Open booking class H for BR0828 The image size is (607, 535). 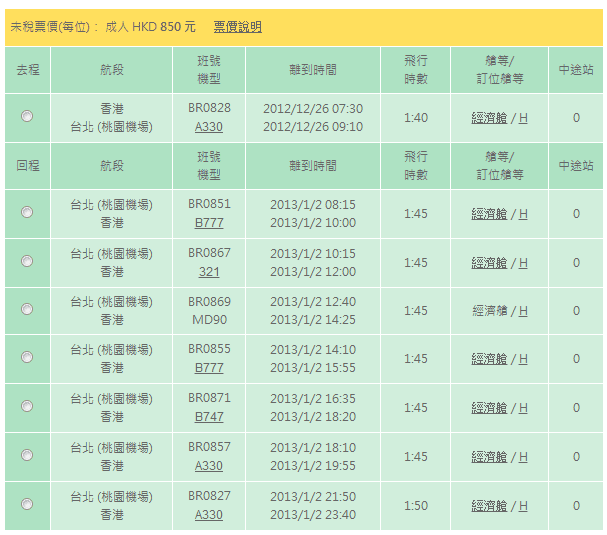click(x=523, y=118)
